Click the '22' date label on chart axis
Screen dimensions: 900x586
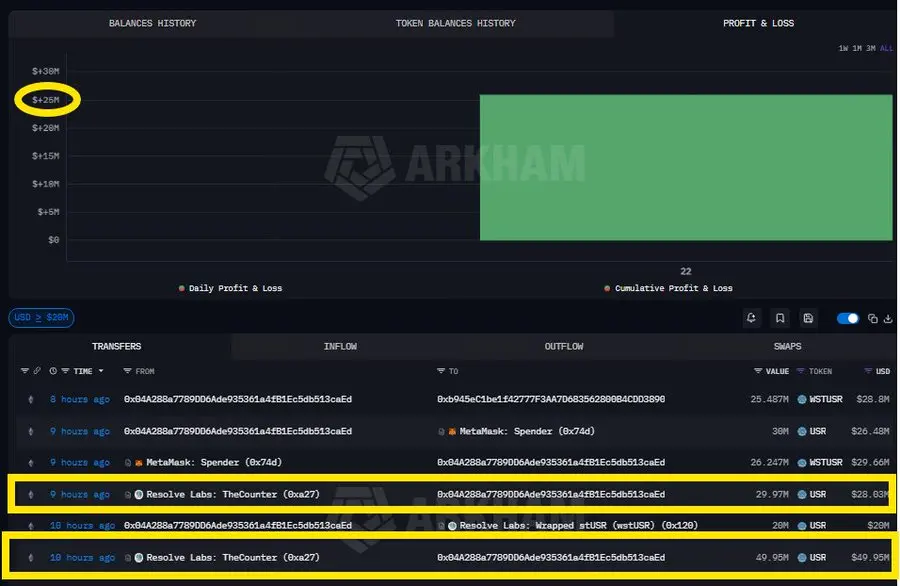click(x=686, y=271)
